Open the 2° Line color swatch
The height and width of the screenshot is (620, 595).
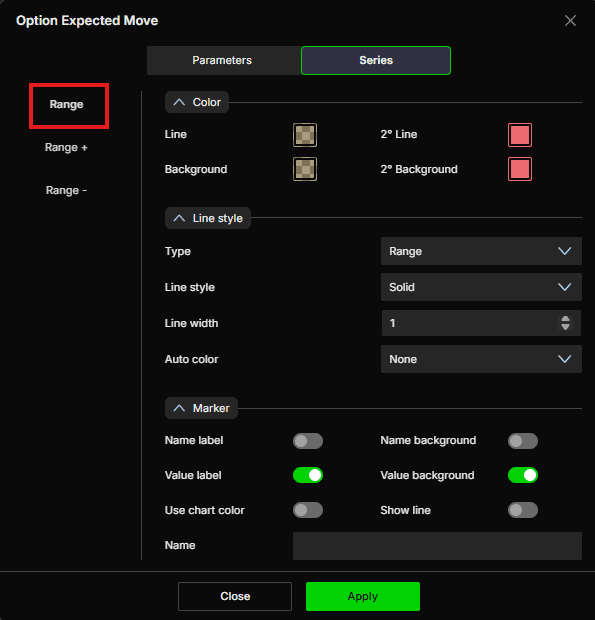tap(520, 135)
